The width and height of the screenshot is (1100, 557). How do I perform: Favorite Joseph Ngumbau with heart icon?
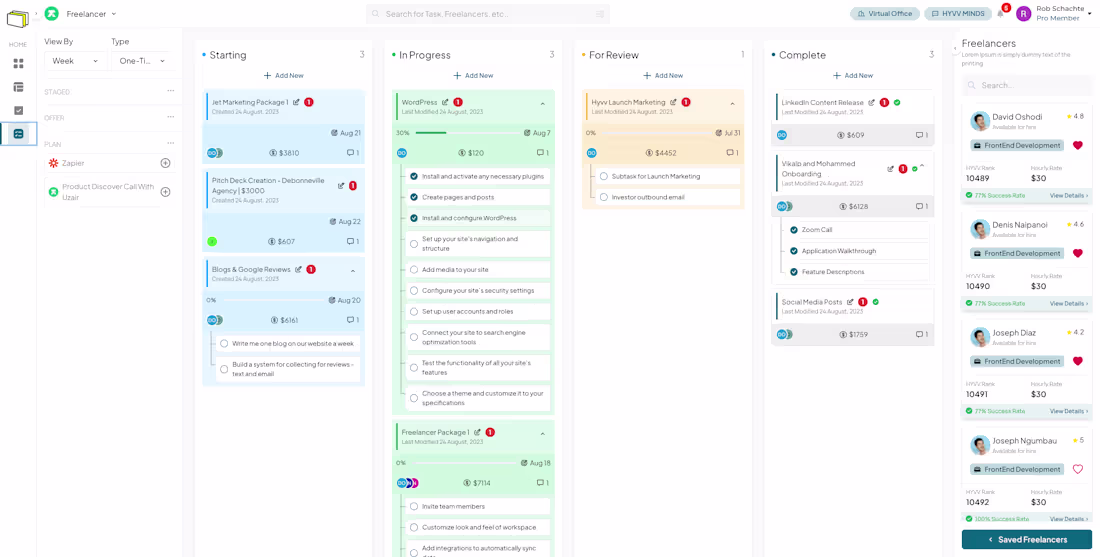(x=1078, y=469)
